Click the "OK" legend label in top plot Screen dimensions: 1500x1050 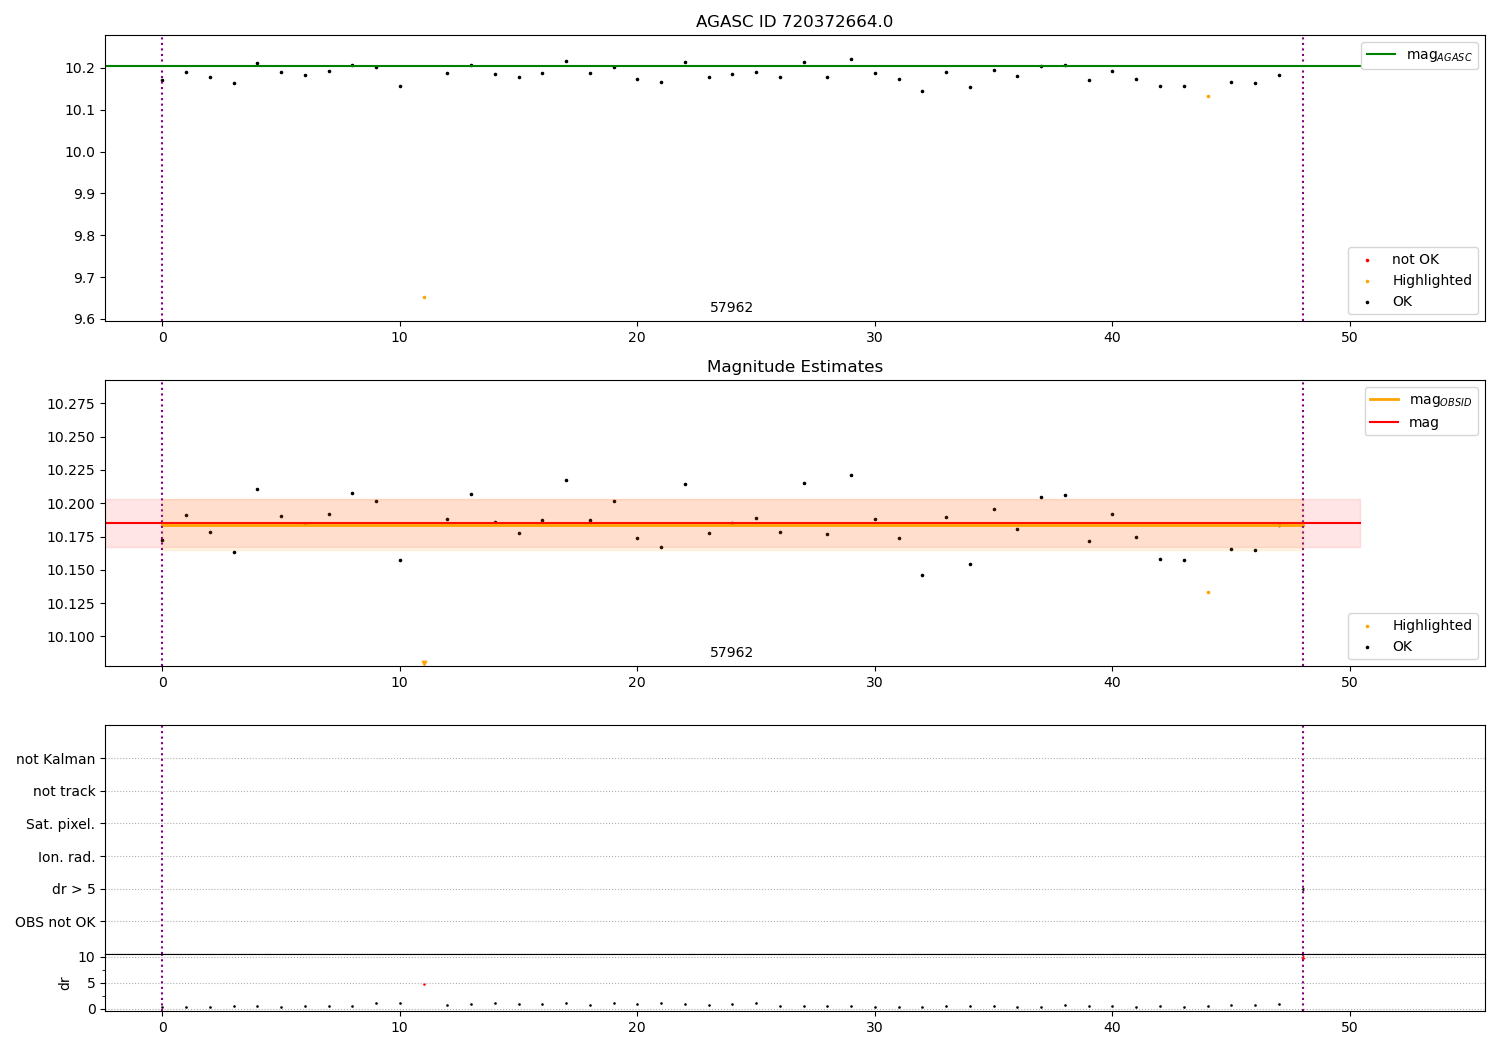pyautogui.click(x=1402, y=302)
